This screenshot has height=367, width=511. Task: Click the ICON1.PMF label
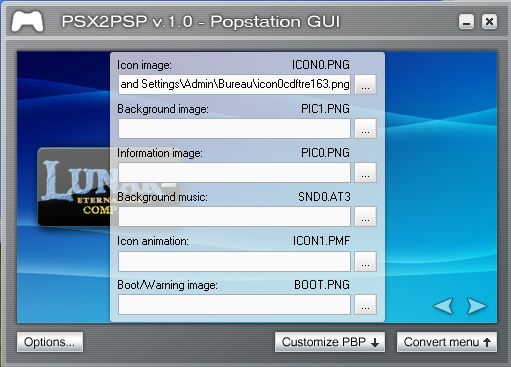click(321, 241)
